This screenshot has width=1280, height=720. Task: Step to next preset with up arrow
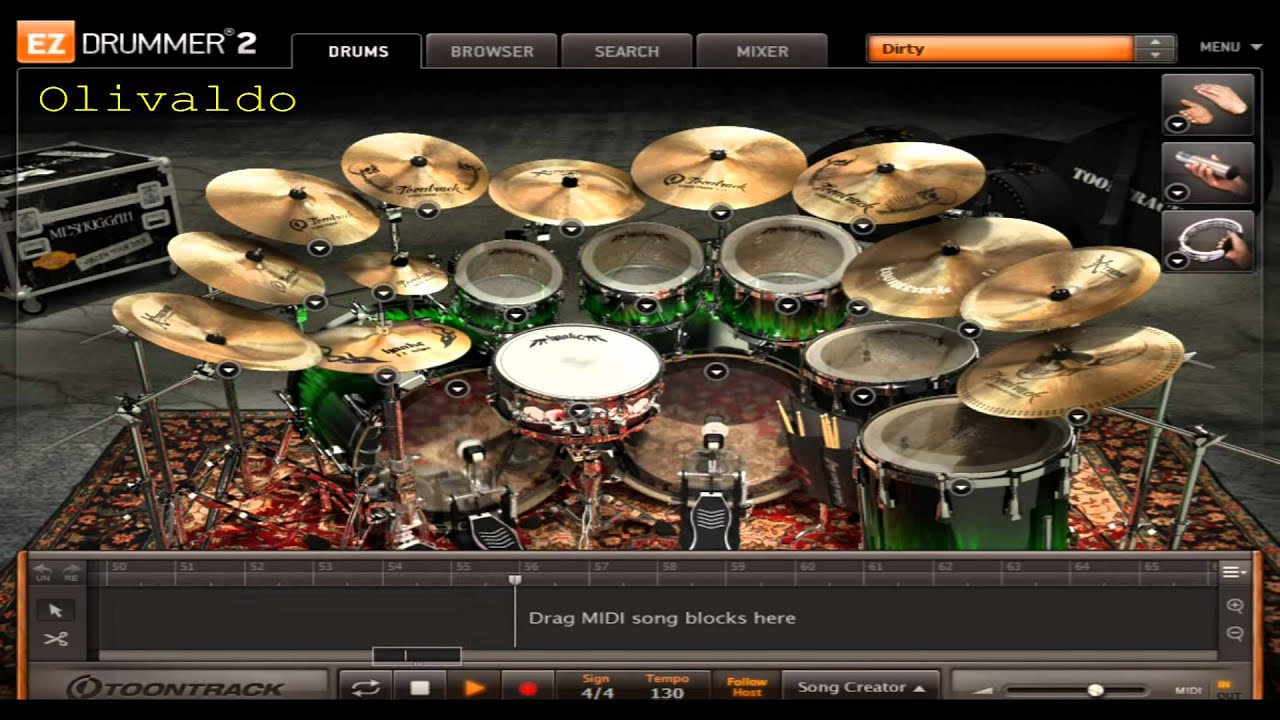(x=1155, y=41)
